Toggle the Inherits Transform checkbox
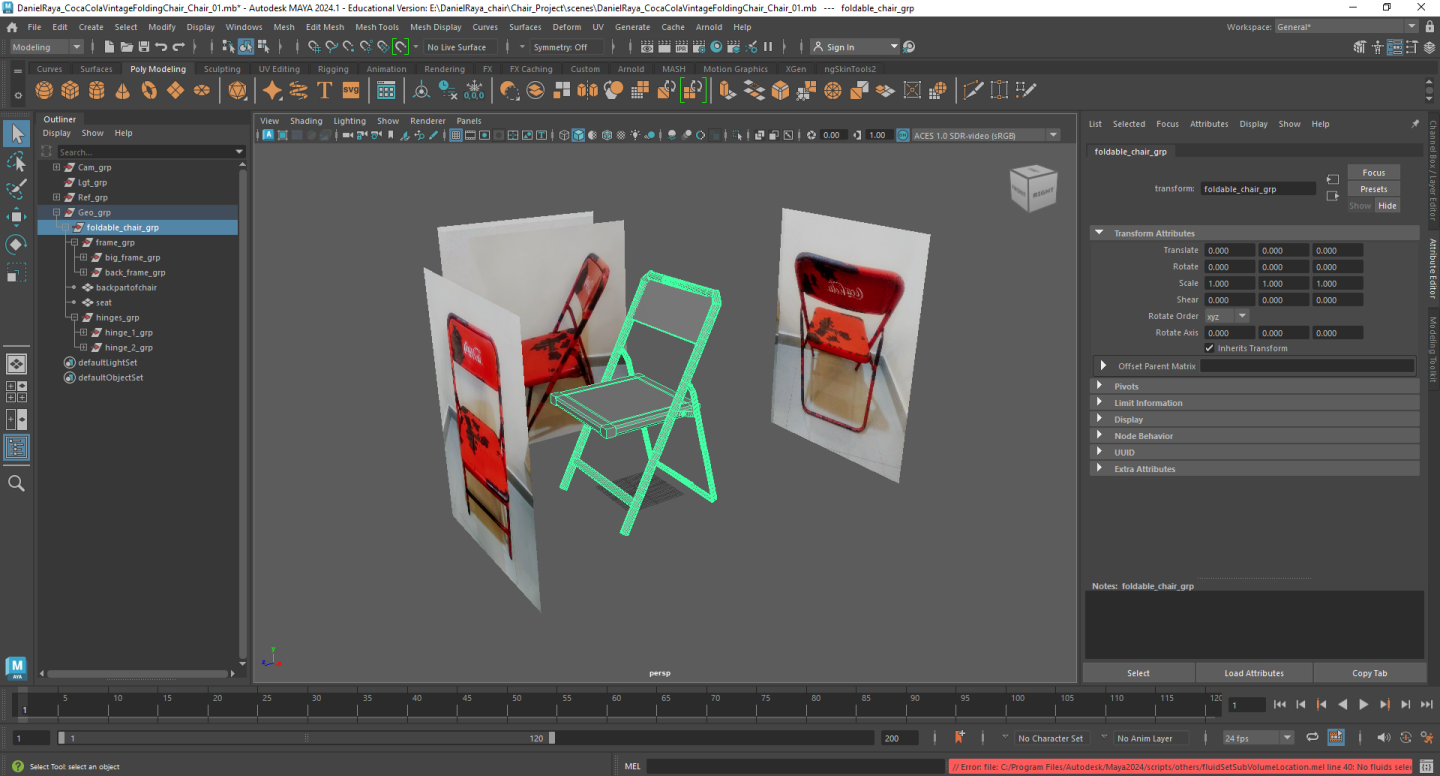Viewport: 1440px width, 776px height. point(1210,348)
